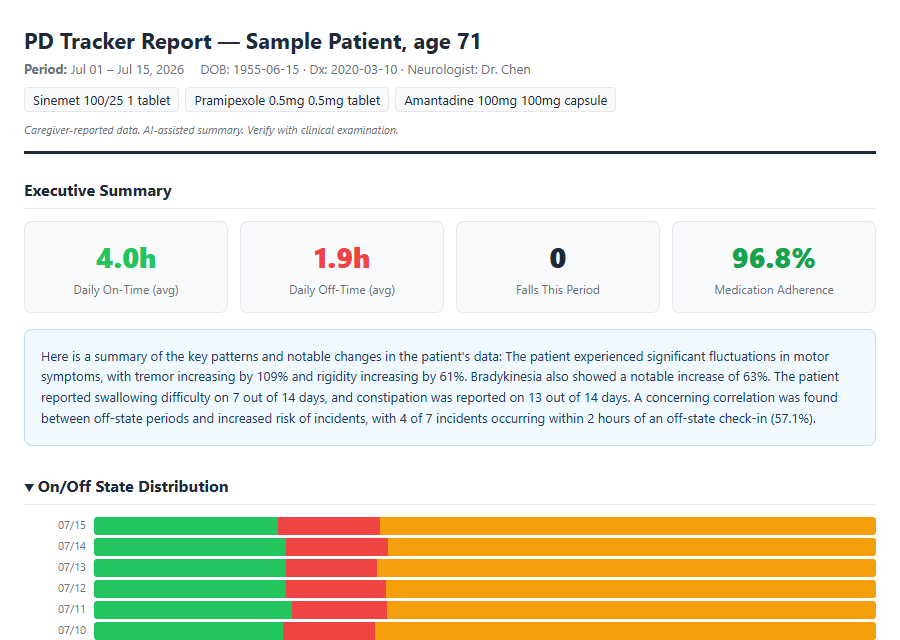Click the 07/11 date label
Screen dimensions: 900x640
[72, 609]
